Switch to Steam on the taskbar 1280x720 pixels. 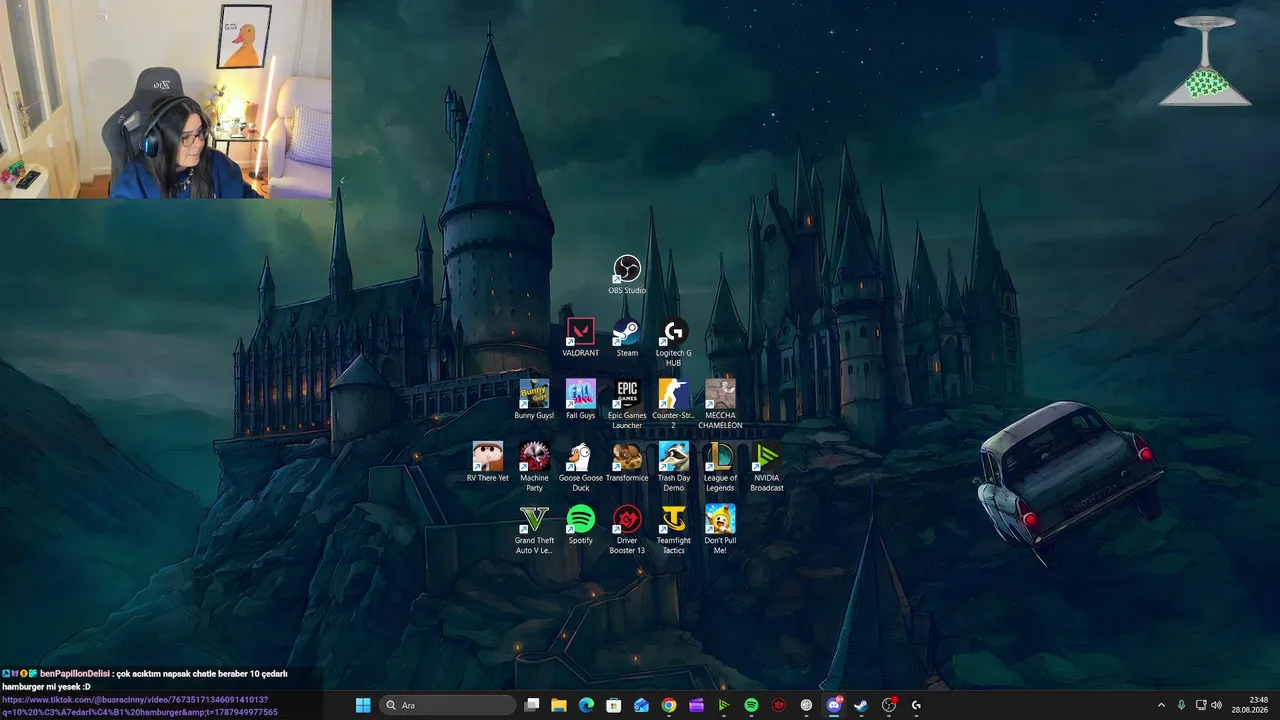click(x=861, y=705)
